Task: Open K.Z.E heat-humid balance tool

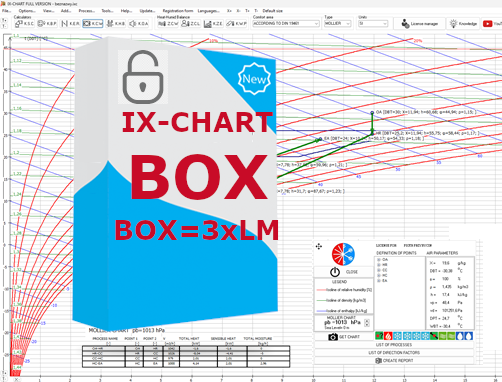Action: (x=213, y=24)
